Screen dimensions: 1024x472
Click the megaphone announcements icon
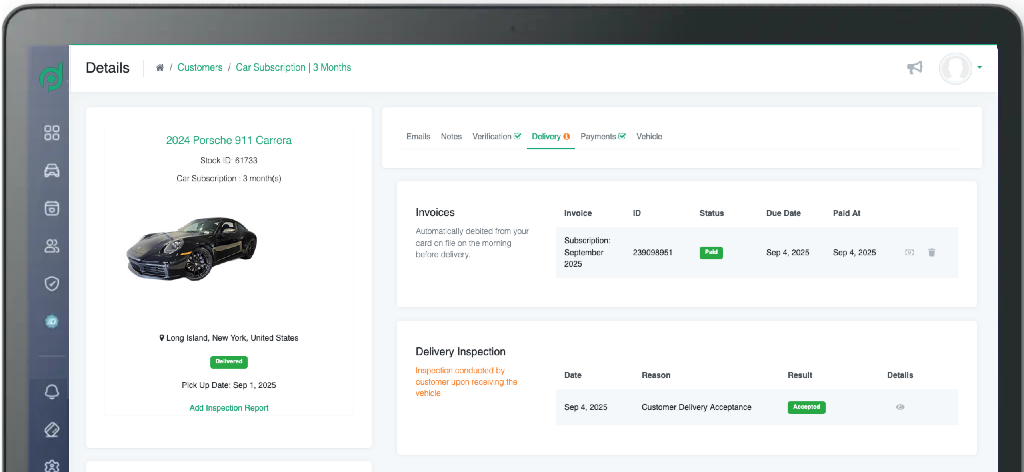[x=914, y=68]
